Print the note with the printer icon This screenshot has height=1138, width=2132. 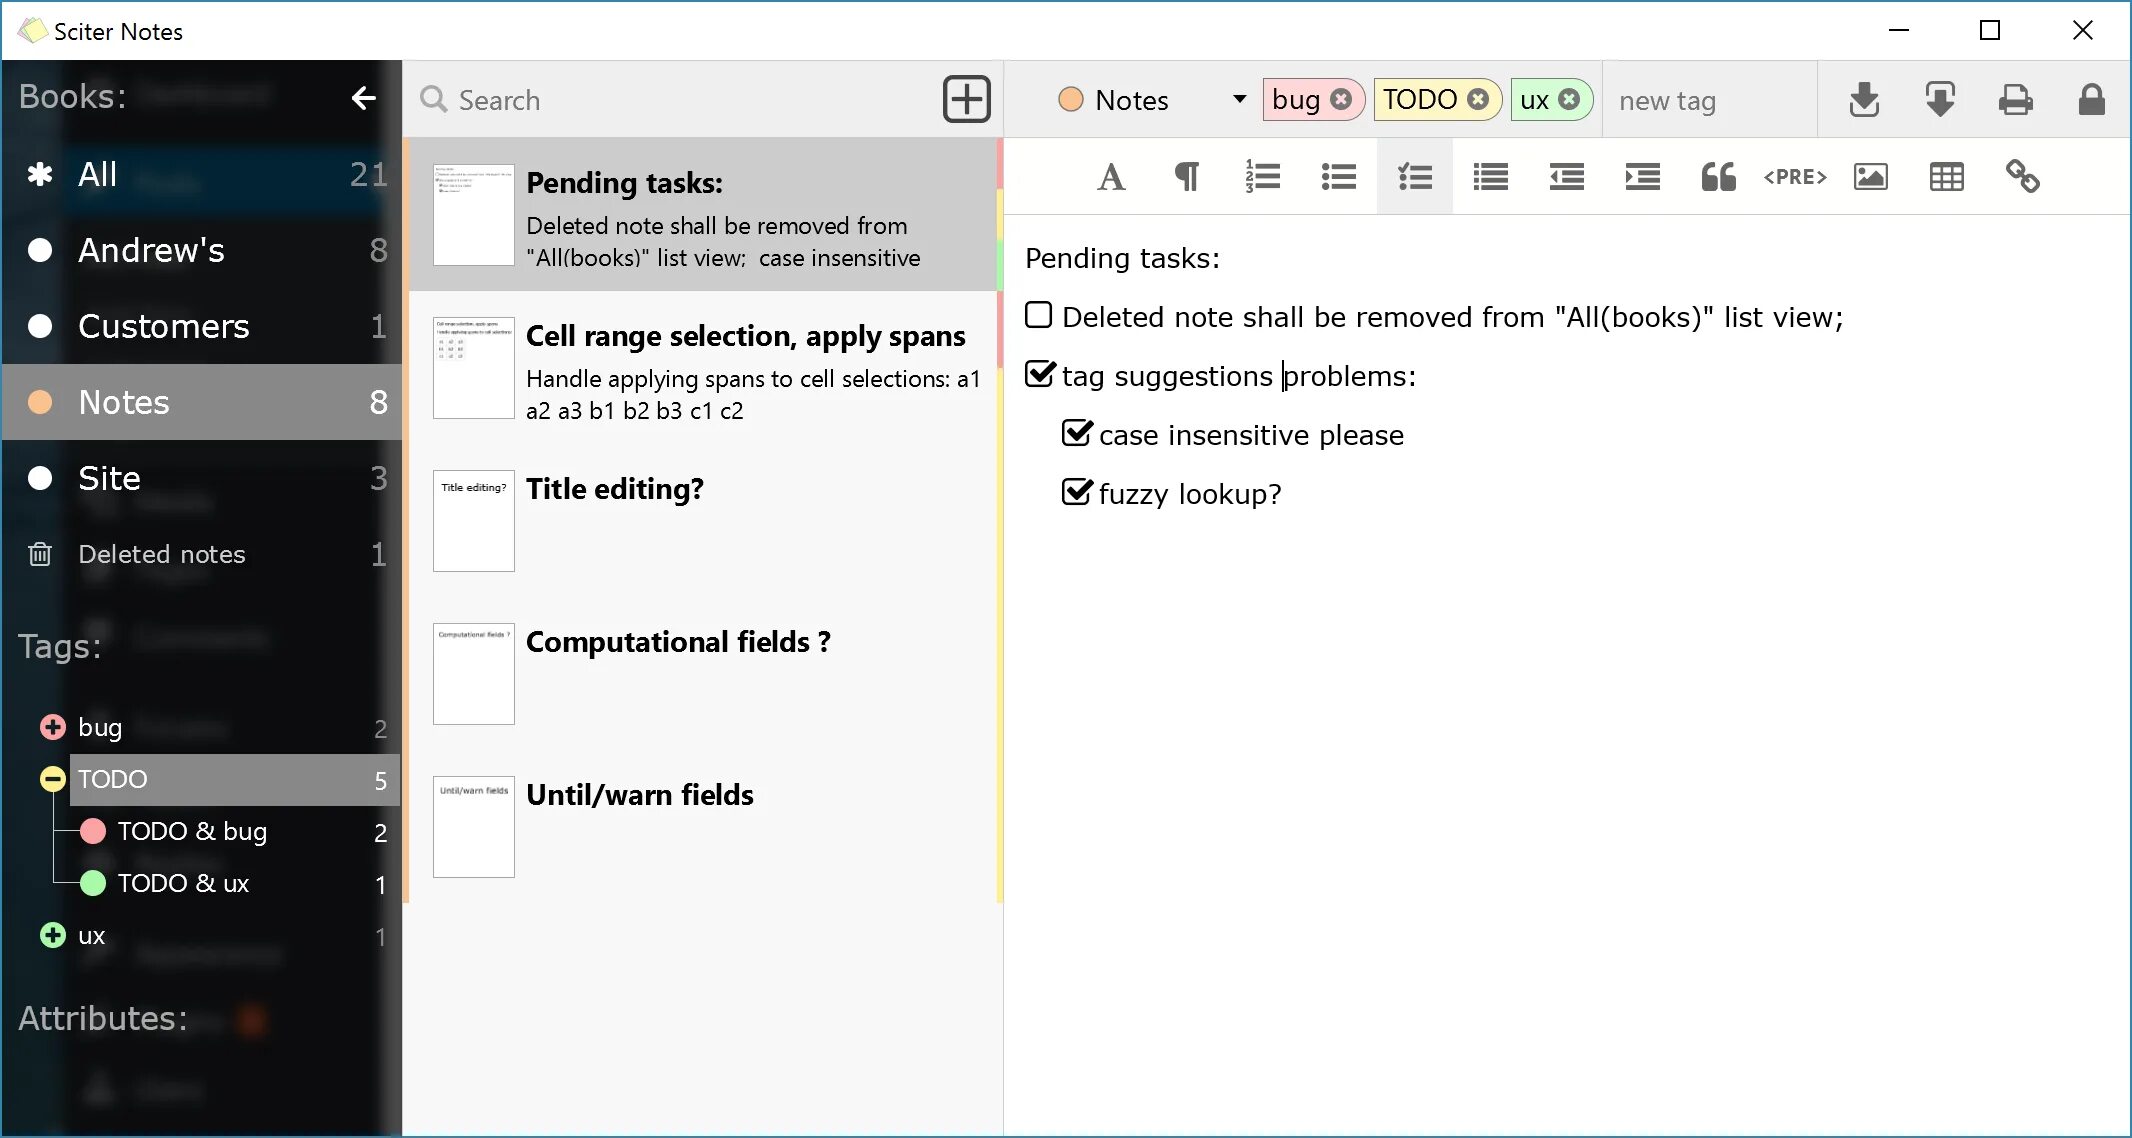tap(2015, 99)
